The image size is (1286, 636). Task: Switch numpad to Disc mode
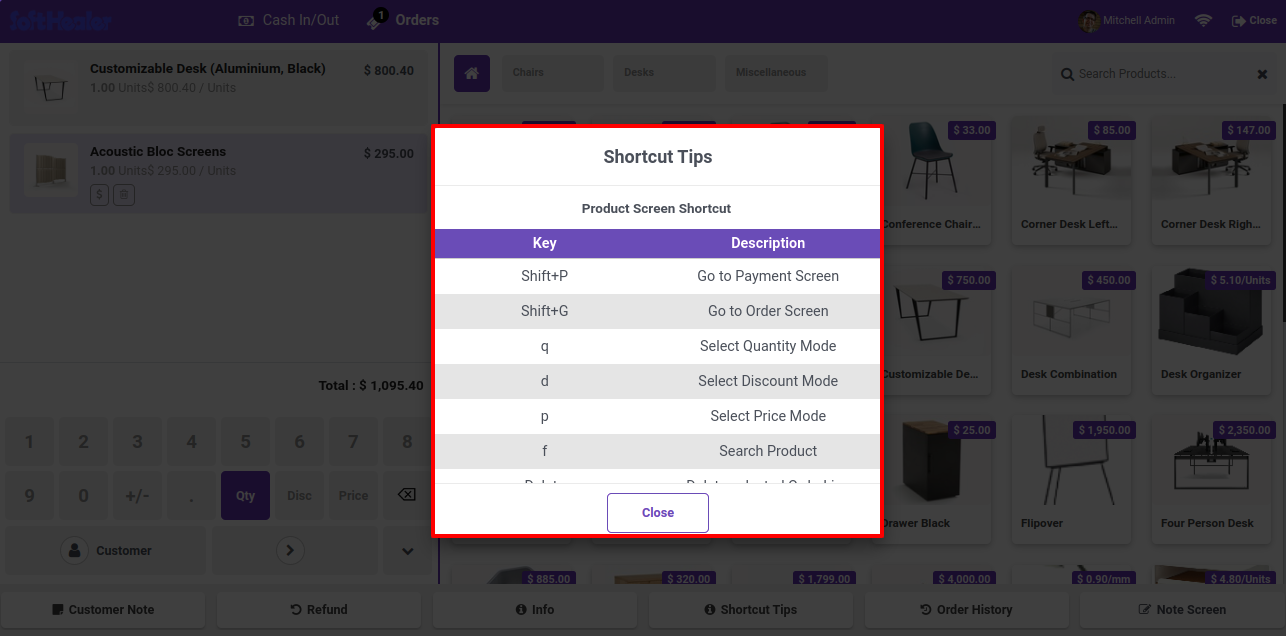click(x=299, y=495)
